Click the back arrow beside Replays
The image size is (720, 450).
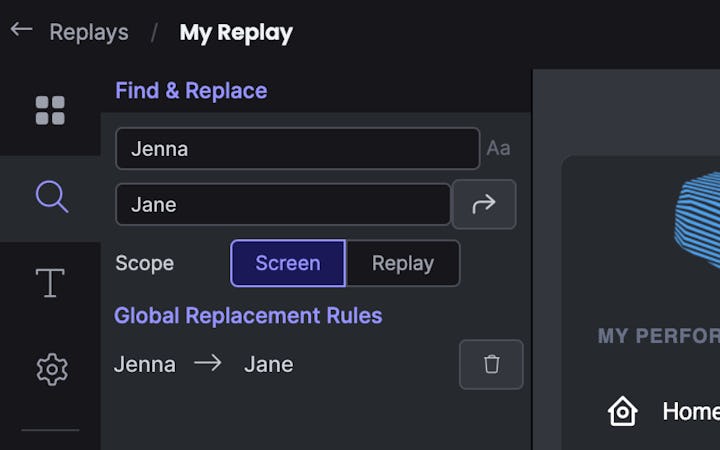21,30
